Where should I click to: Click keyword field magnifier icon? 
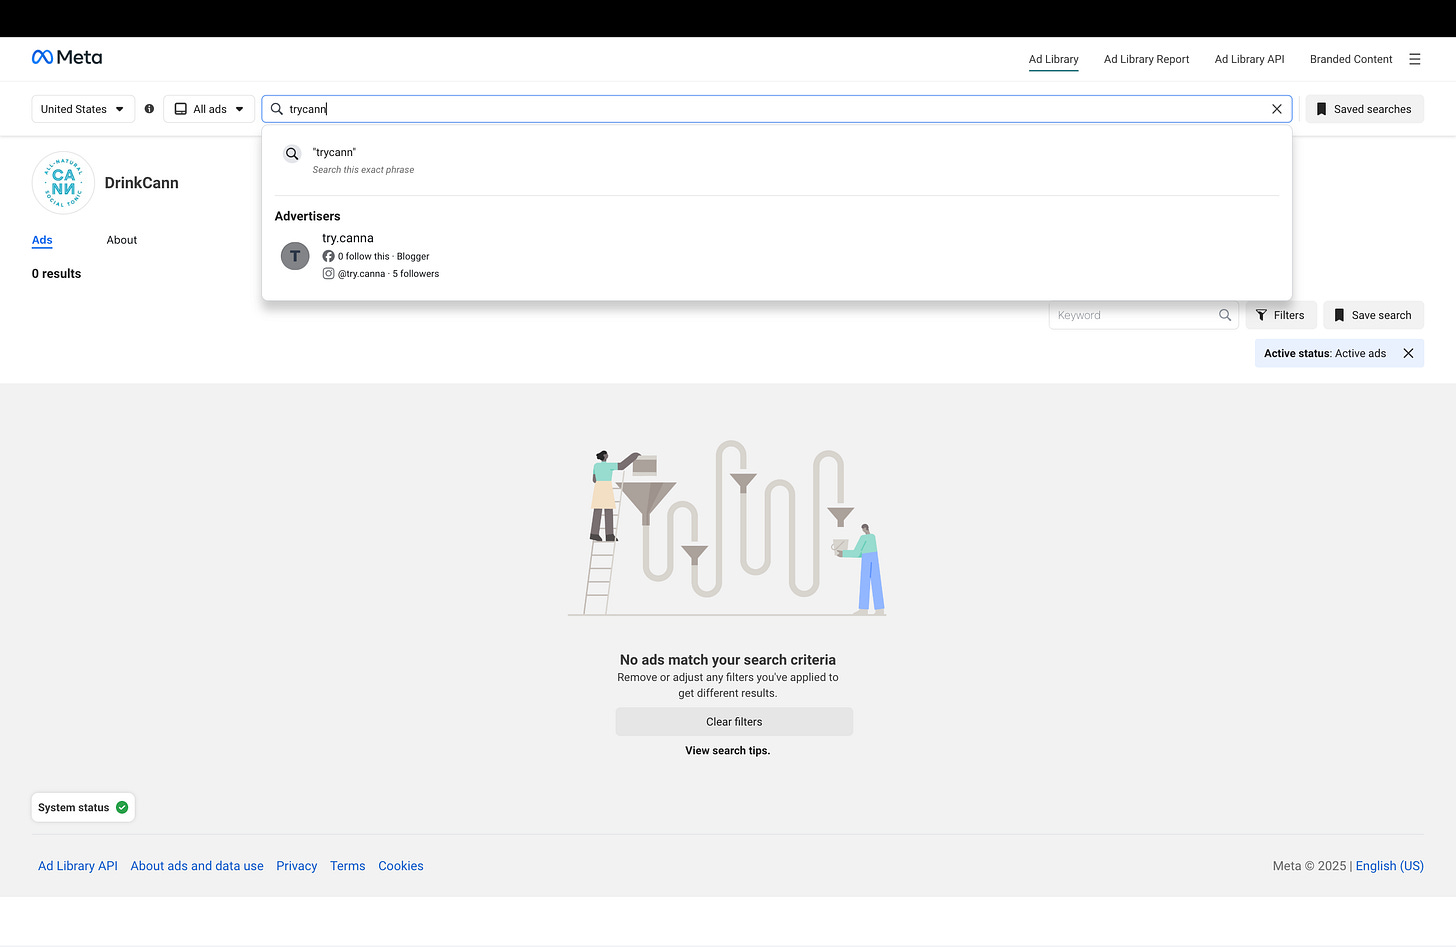pyautogui.click(x=1224, y=315)
